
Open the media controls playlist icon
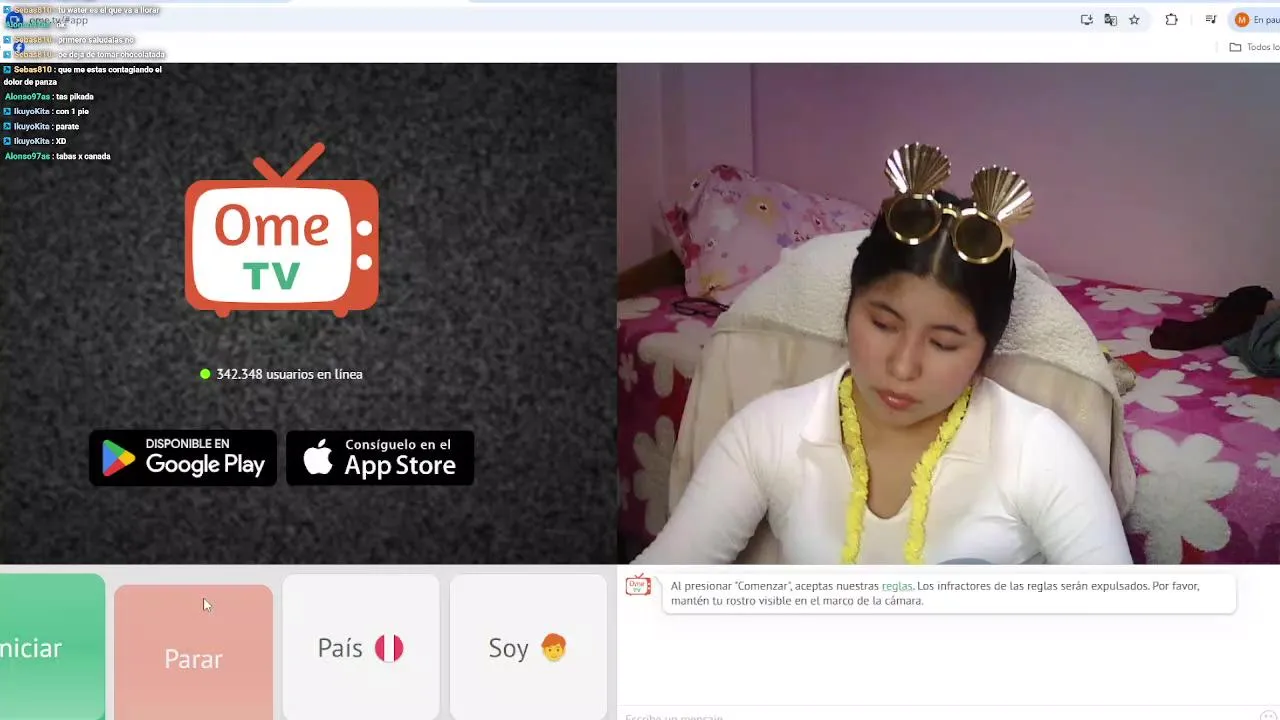click(x=1211, y=20)
